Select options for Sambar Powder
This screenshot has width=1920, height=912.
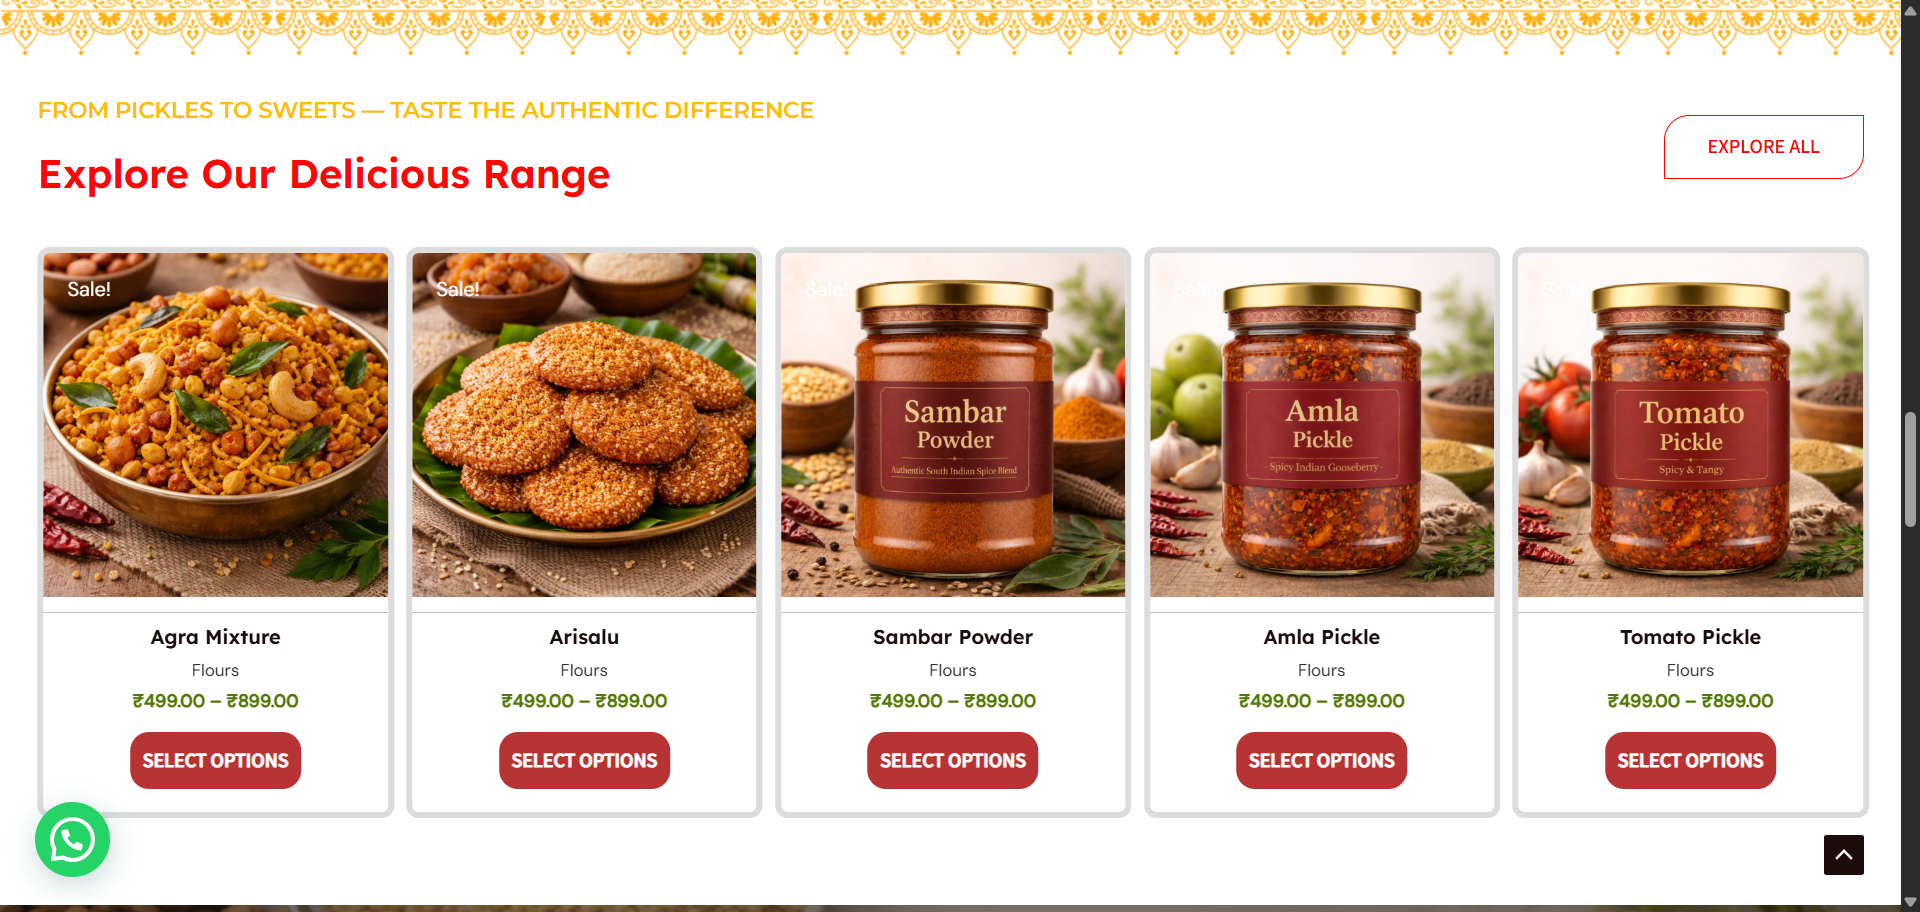(953, 761)
